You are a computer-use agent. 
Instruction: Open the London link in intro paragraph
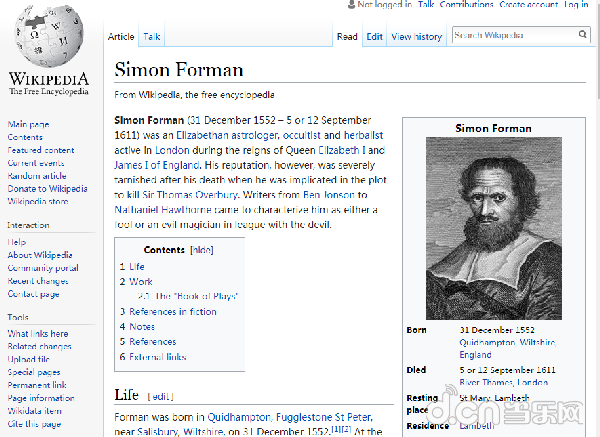point(172,150)
